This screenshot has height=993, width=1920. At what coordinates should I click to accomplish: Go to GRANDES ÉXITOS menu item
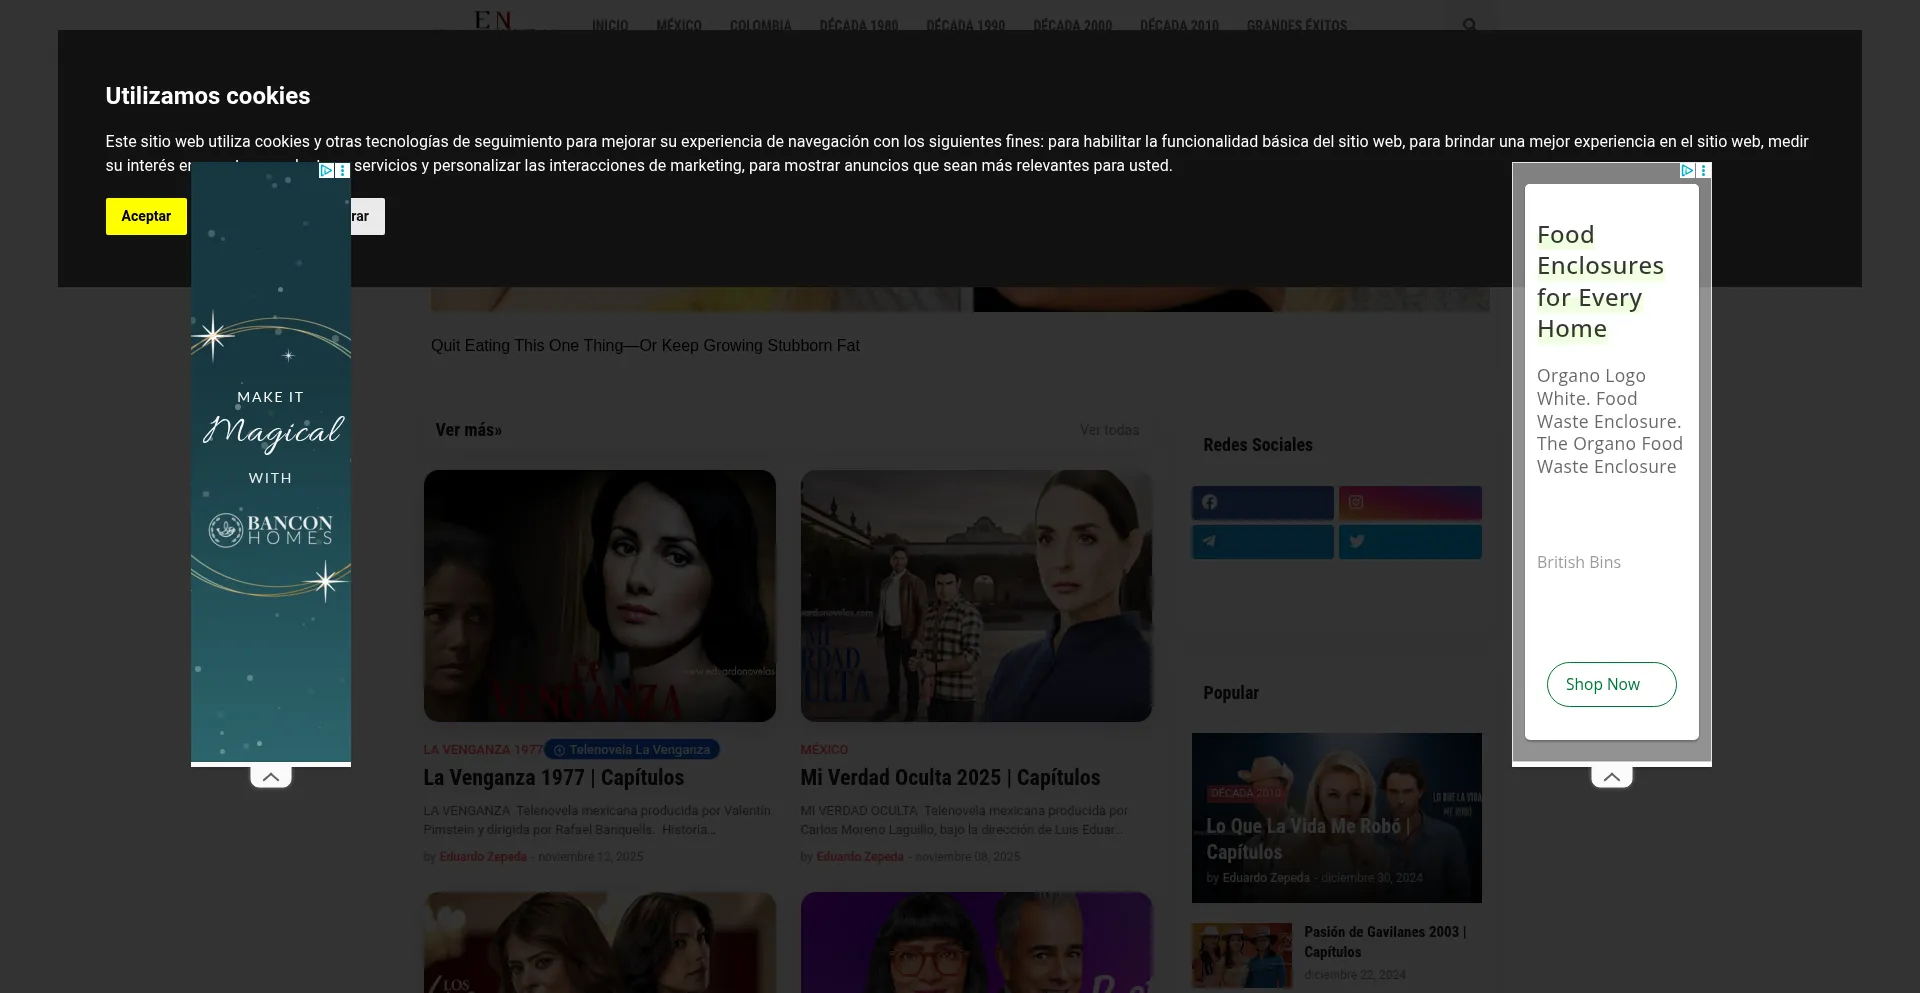pyautogui.click(x=1296, y=25)
